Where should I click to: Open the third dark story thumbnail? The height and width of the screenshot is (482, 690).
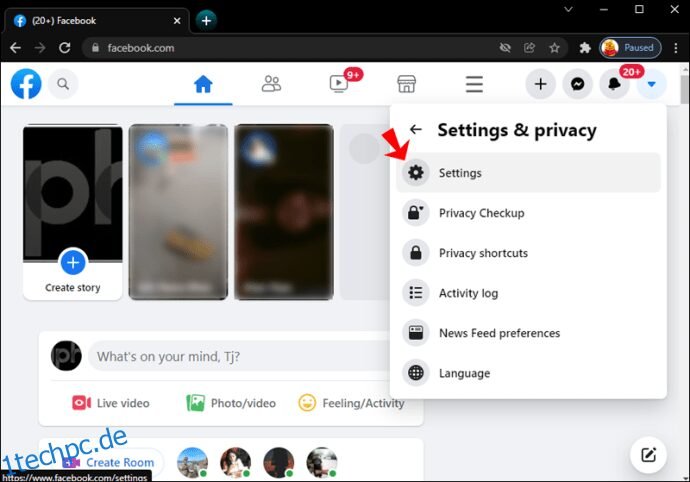point(284,212)
